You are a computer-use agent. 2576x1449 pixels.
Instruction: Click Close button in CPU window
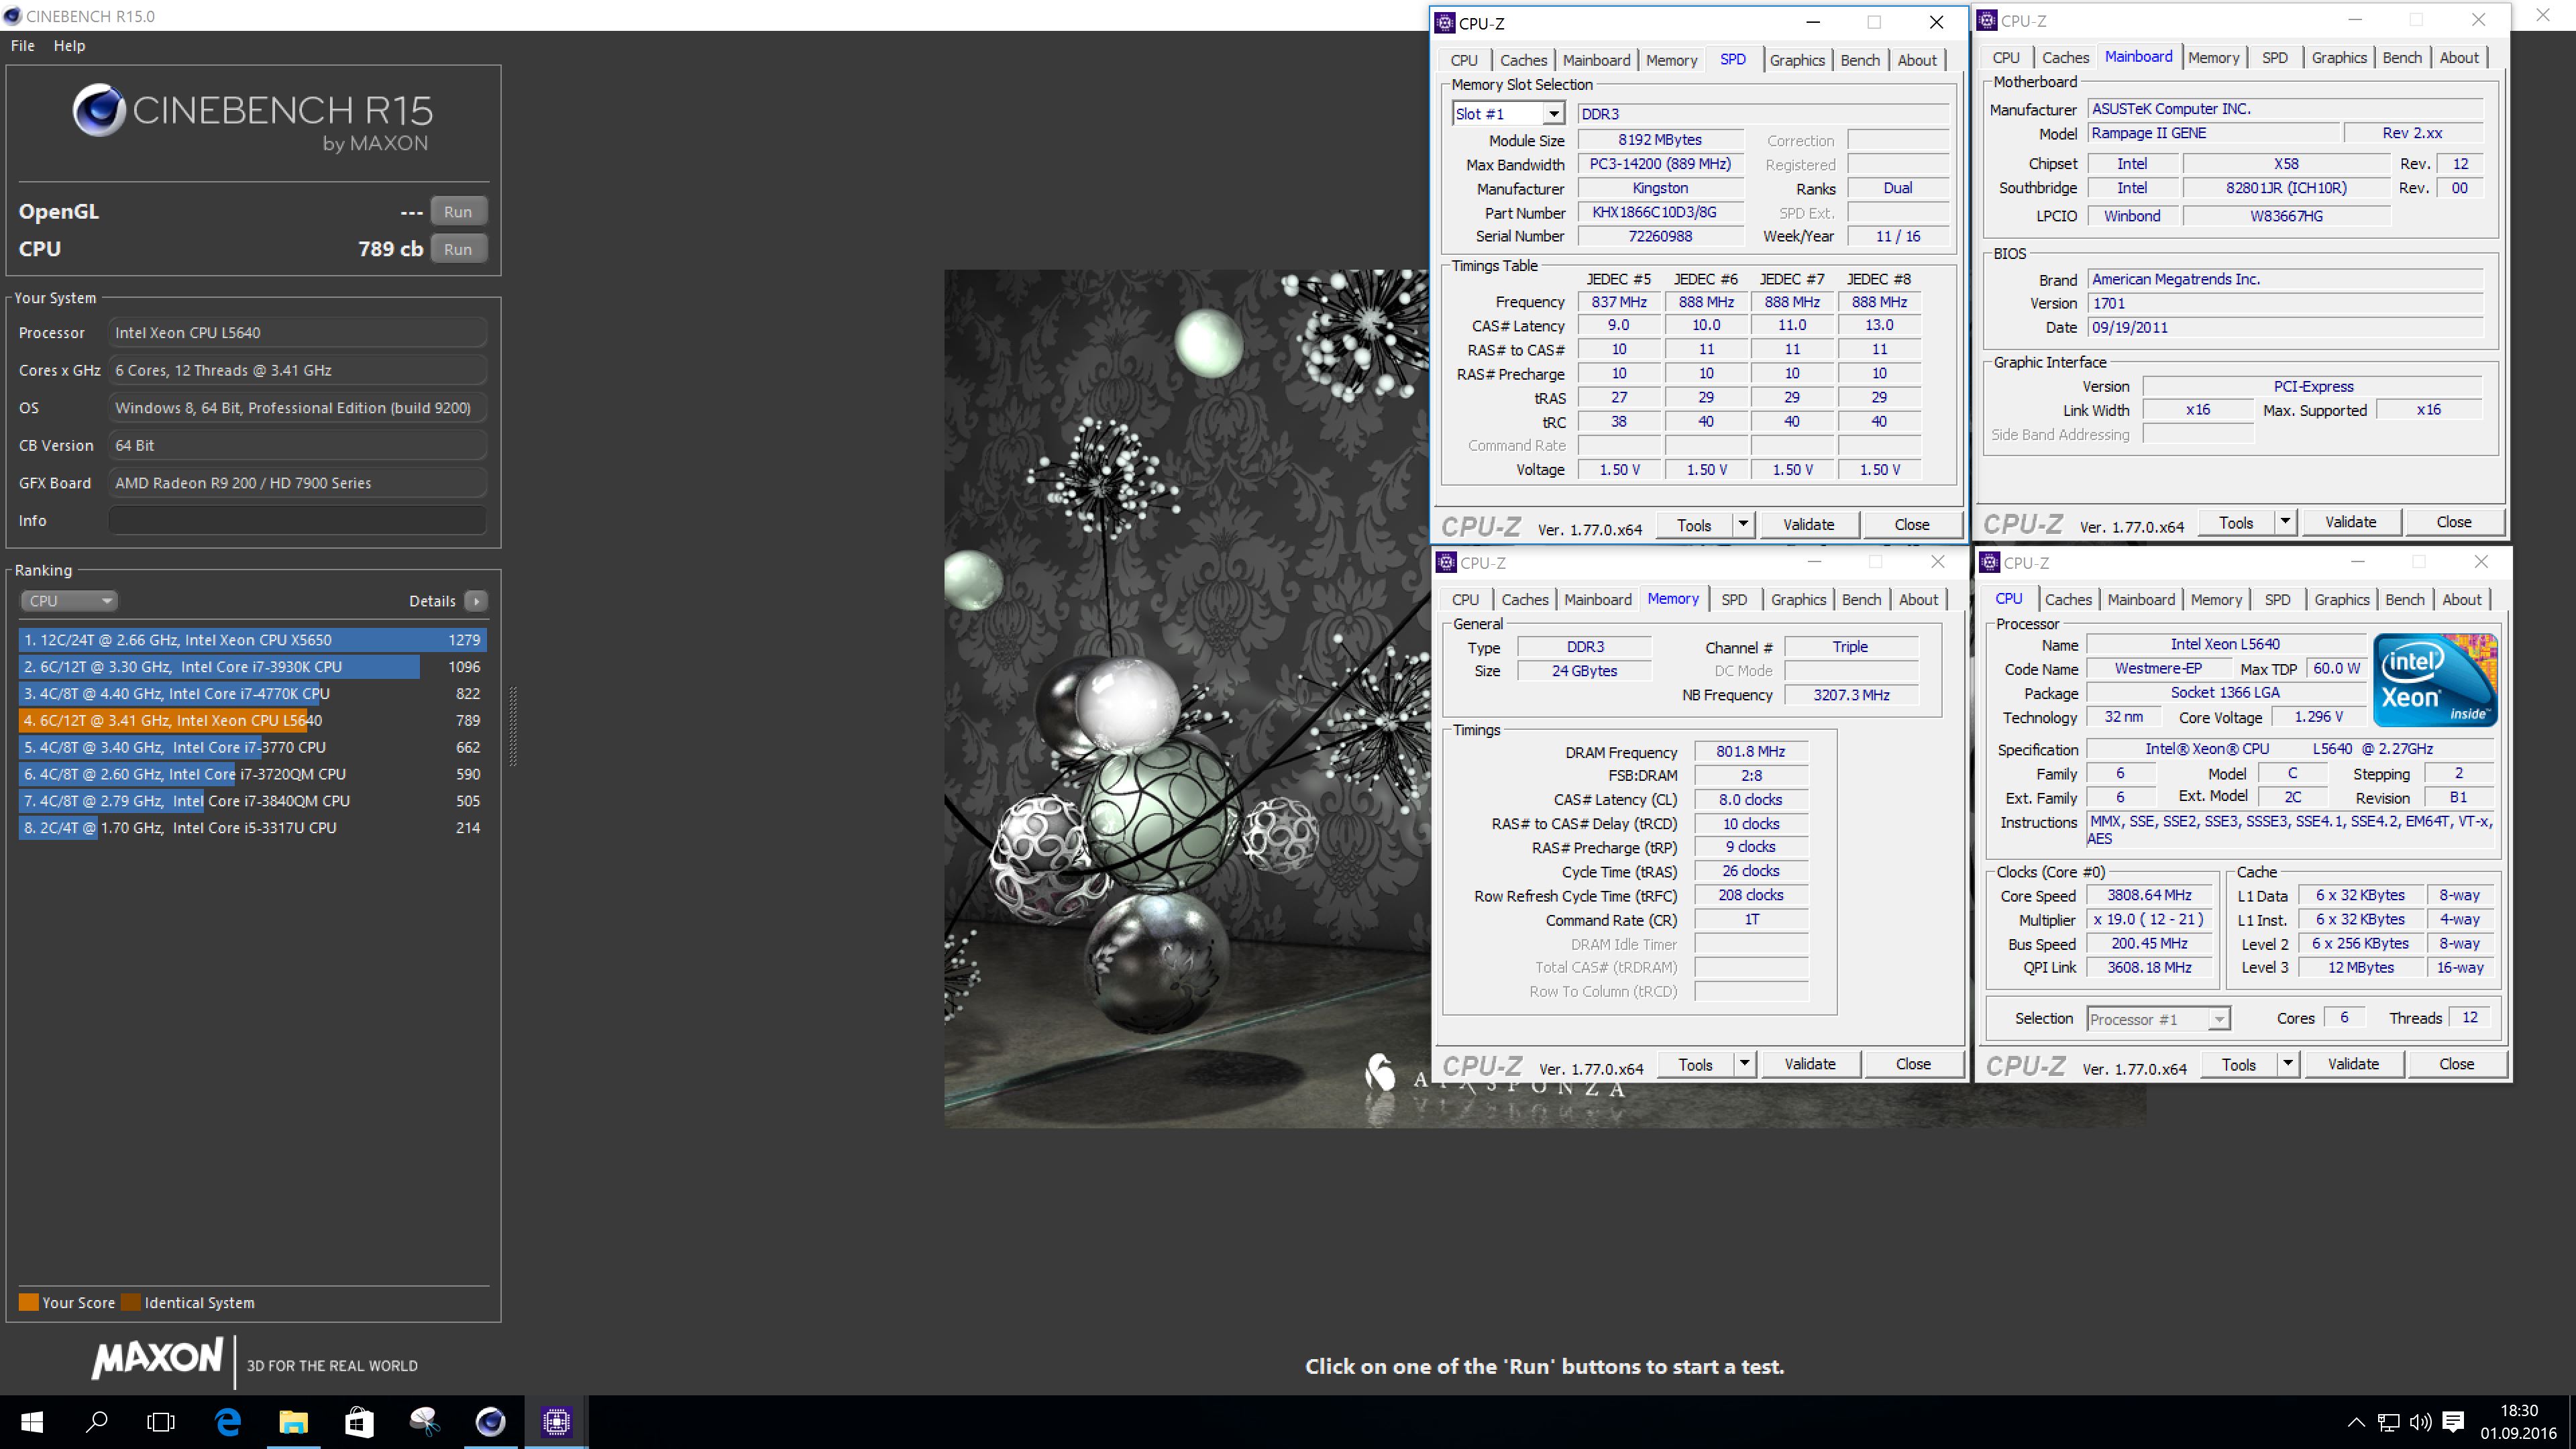tap(2456, 1064)
